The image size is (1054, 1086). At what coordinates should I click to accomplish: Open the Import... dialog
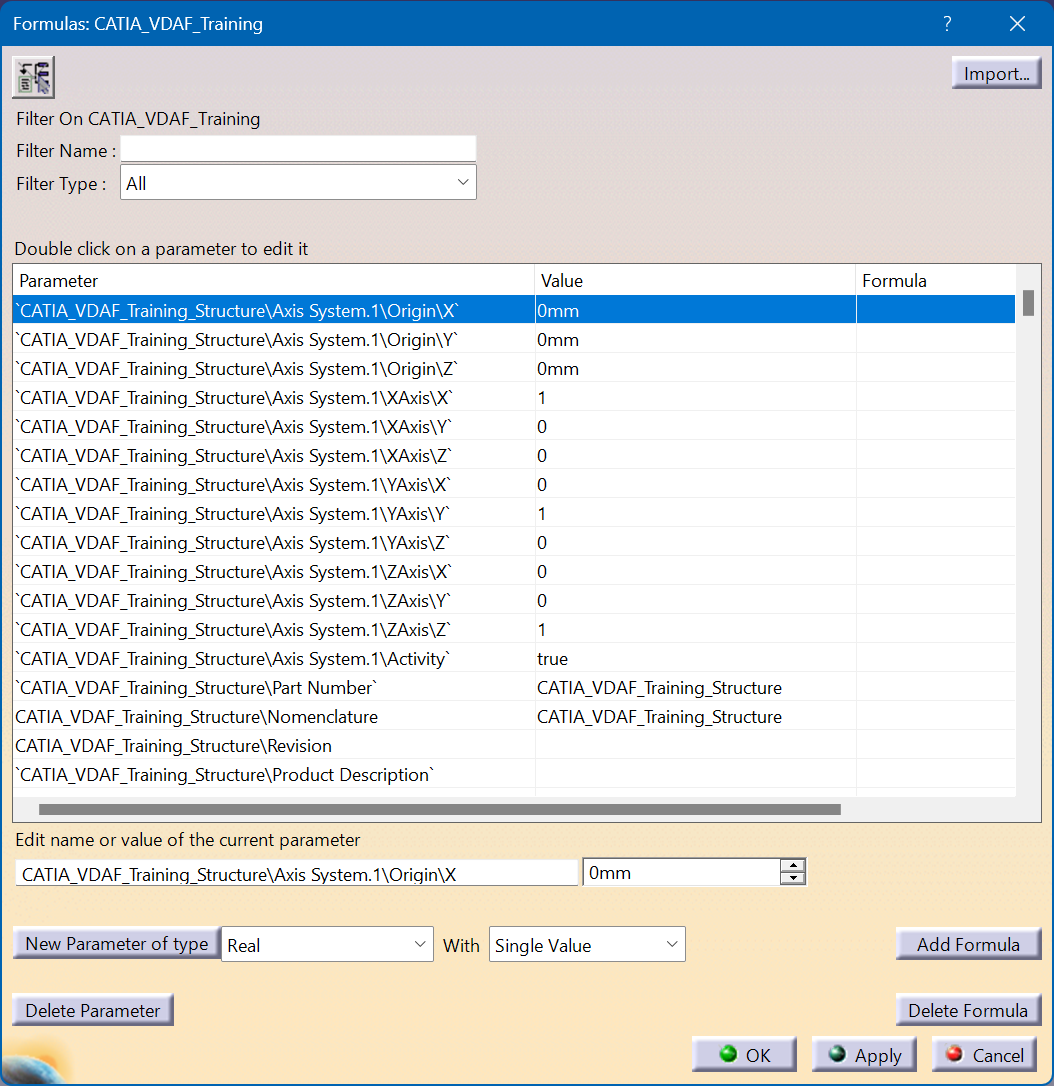pos(996,73)
